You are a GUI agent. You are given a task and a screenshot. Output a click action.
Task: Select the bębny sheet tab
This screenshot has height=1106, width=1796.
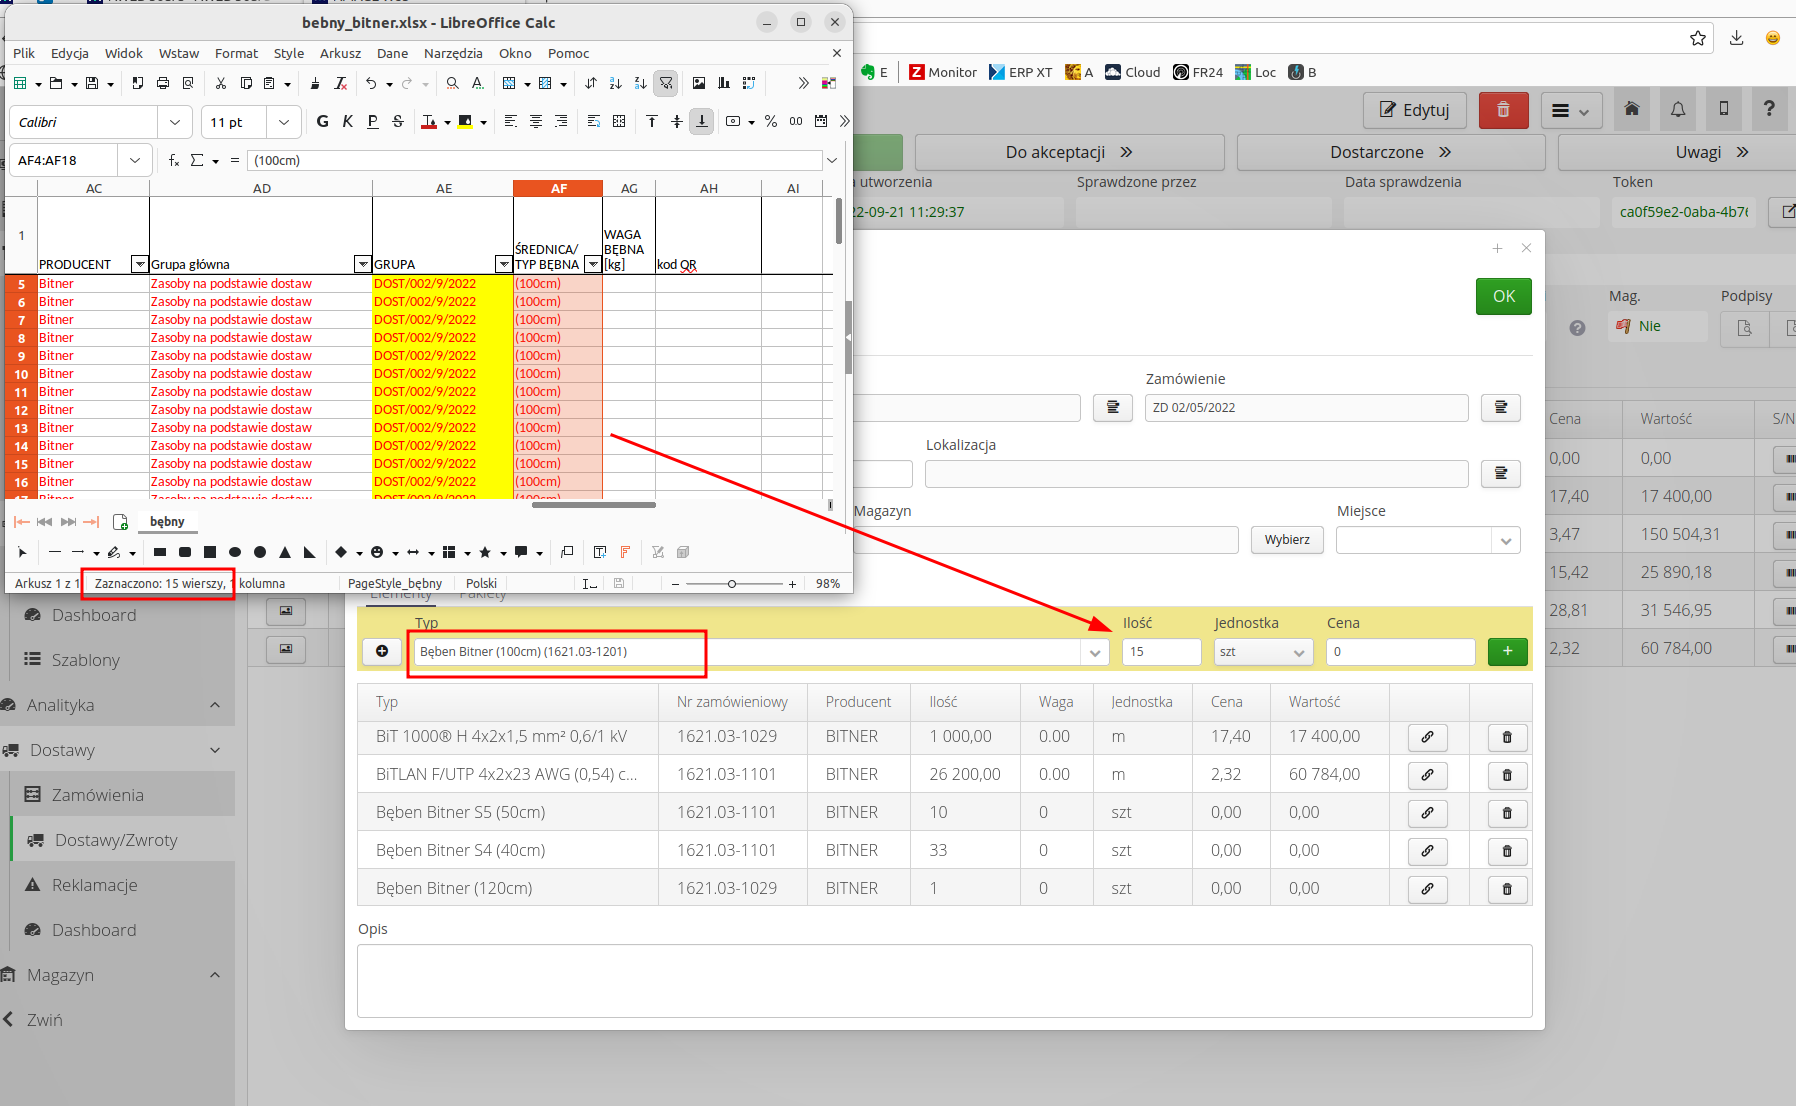167,521
